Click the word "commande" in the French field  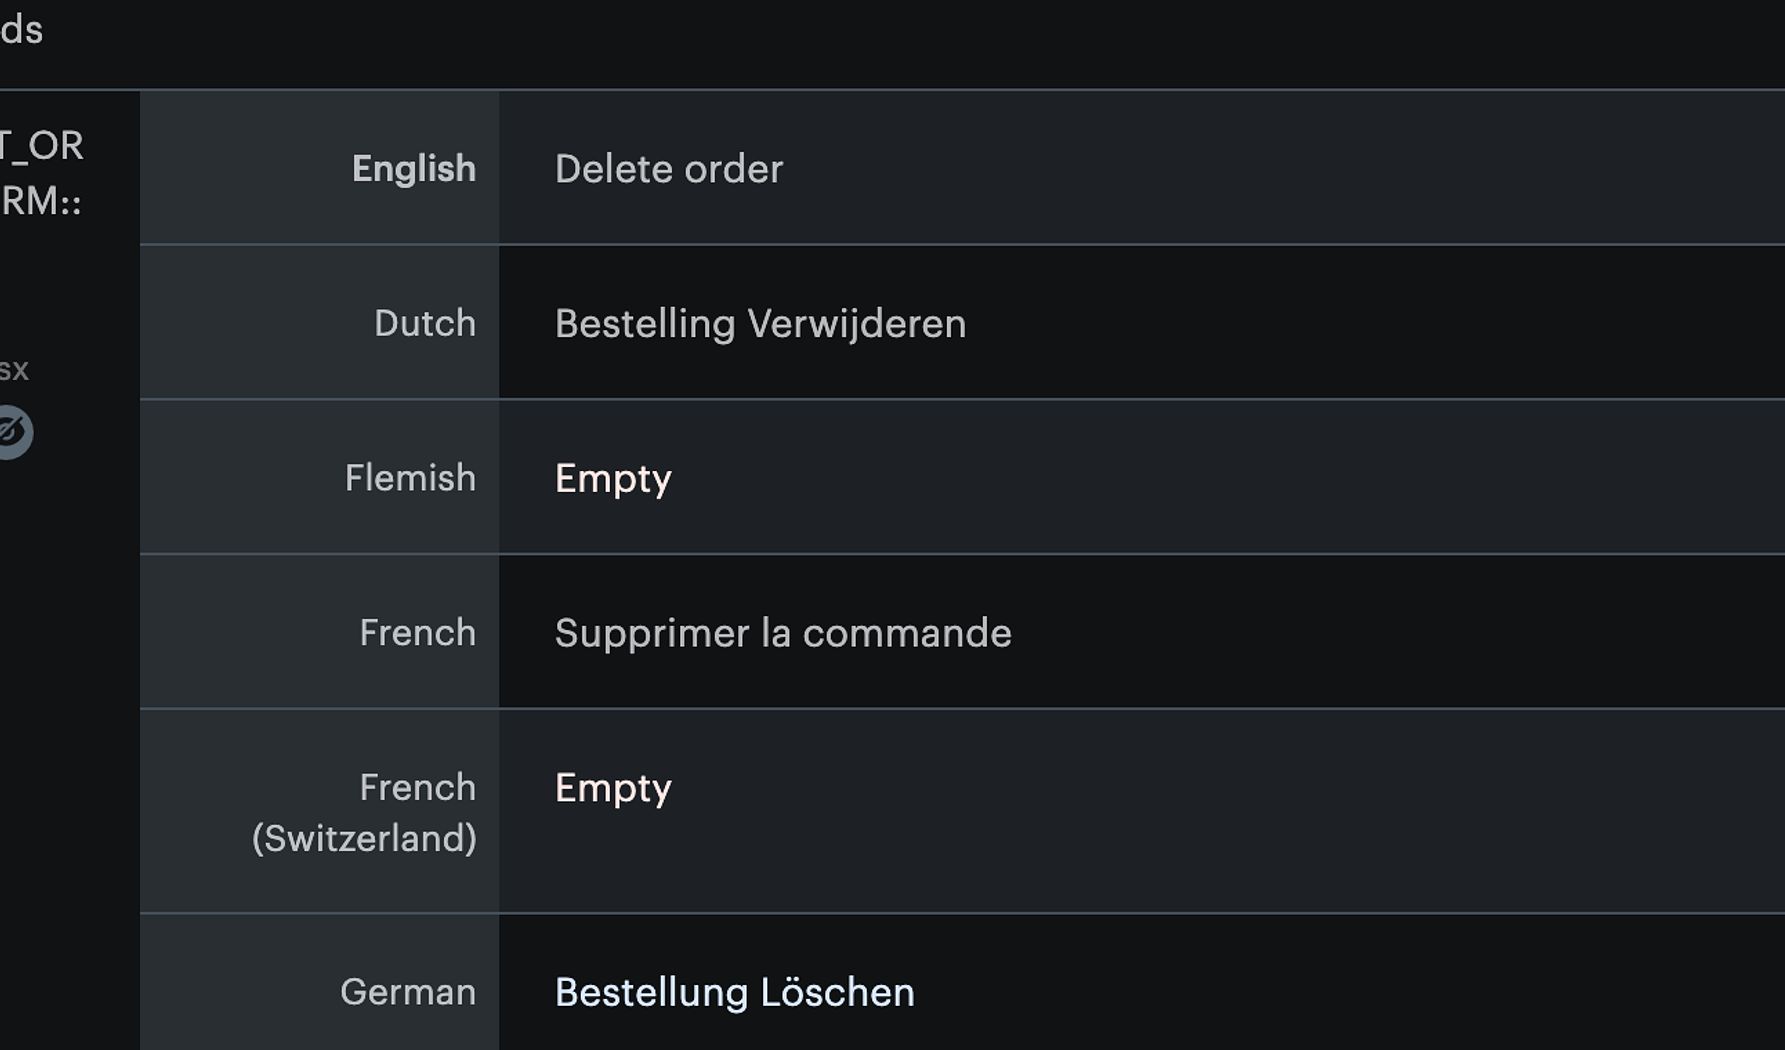click(906, 633)
